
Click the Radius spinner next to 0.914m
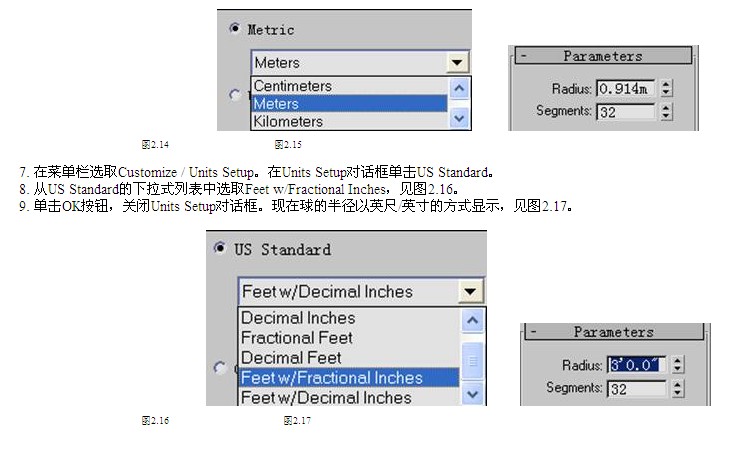coord(667,89)
